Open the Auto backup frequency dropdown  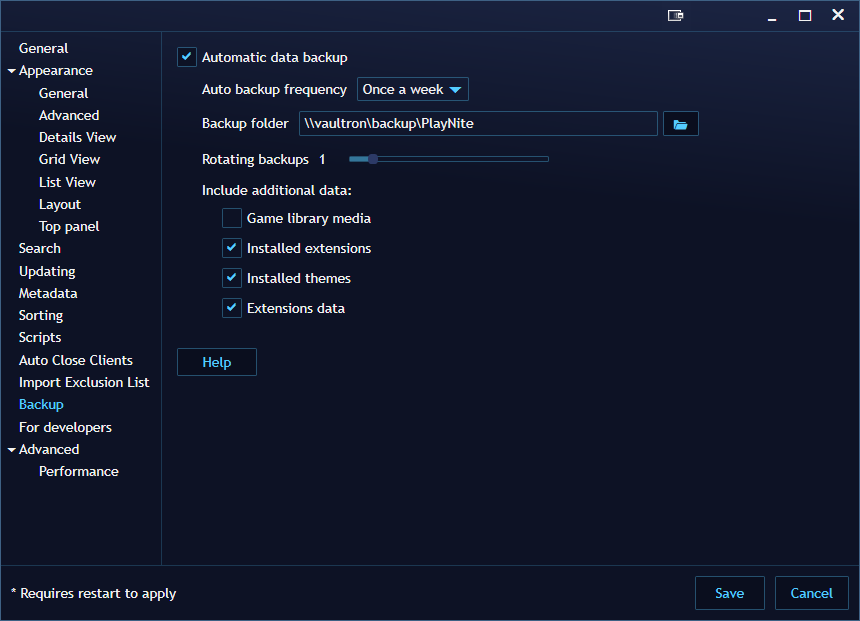pyautogui.click(x=412, y=89)
